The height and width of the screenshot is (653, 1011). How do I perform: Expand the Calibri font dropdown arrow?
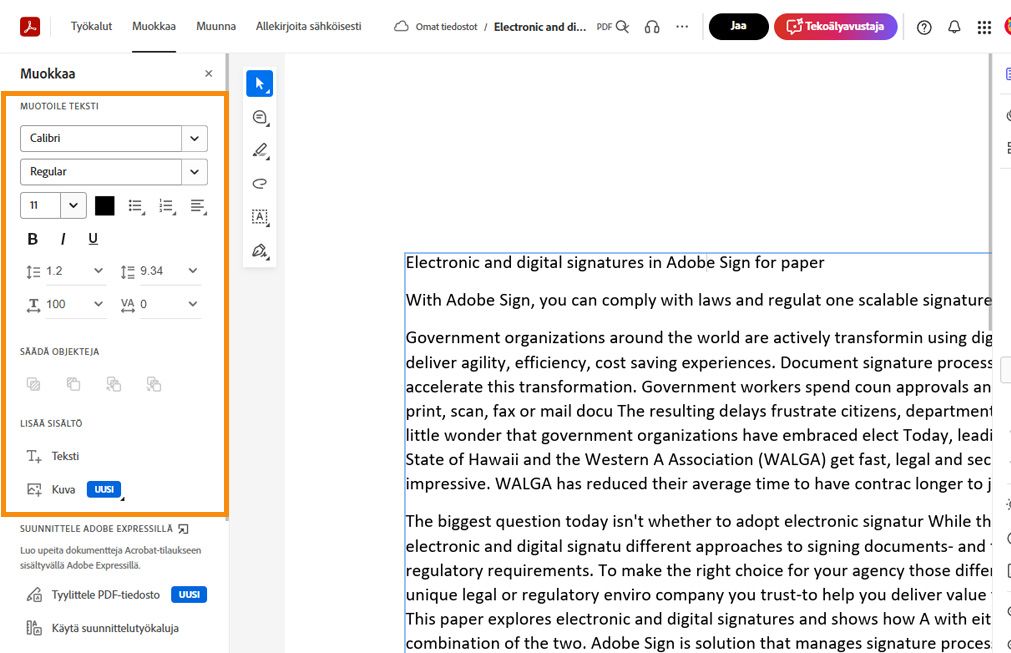[x=195, y=139]
